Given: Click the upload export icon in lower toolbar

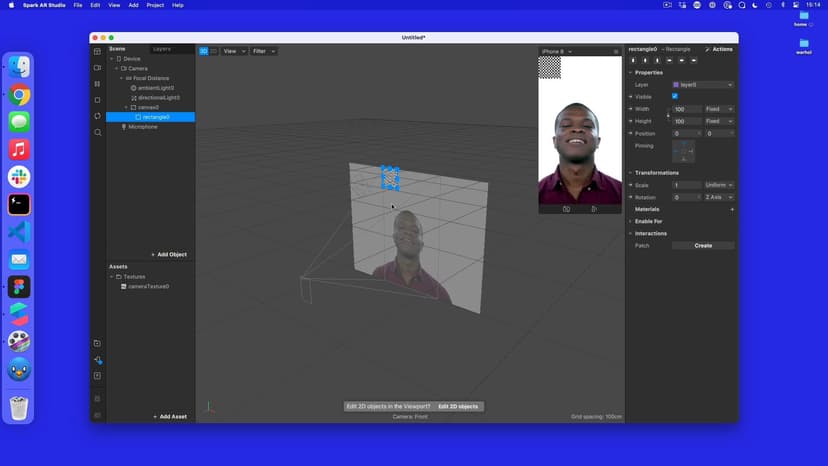Looking at the screenshot, I should pos(97,376).
